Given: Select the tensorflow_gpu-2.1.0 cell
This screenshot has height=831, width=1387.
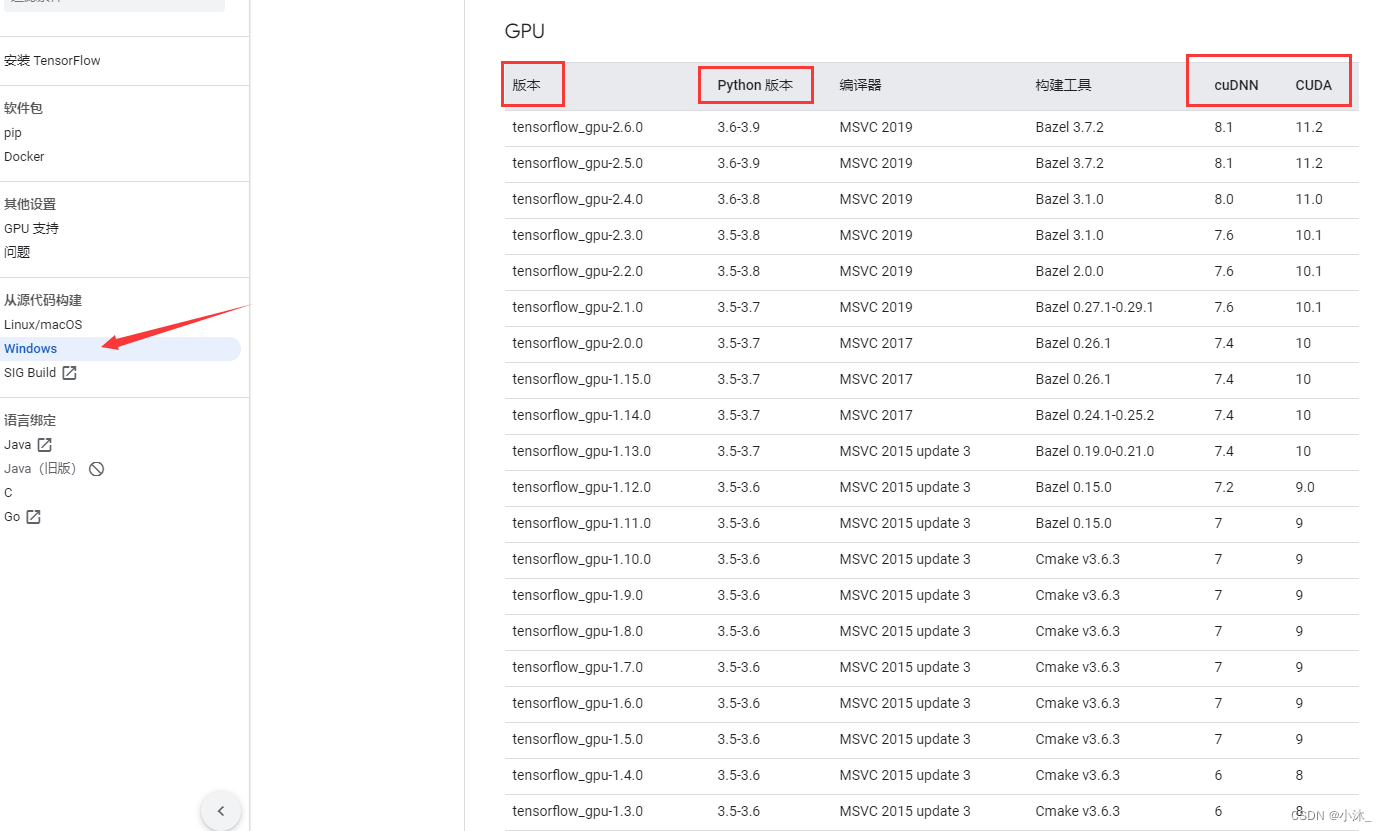Looking at the screenshot, I should (578, 307).
